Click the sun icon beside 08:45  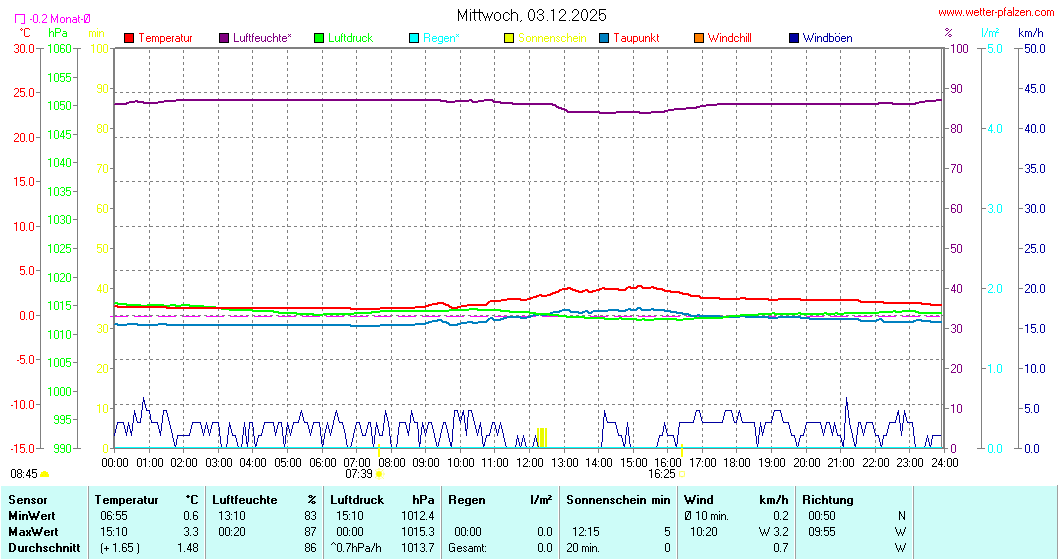(44, 474)
